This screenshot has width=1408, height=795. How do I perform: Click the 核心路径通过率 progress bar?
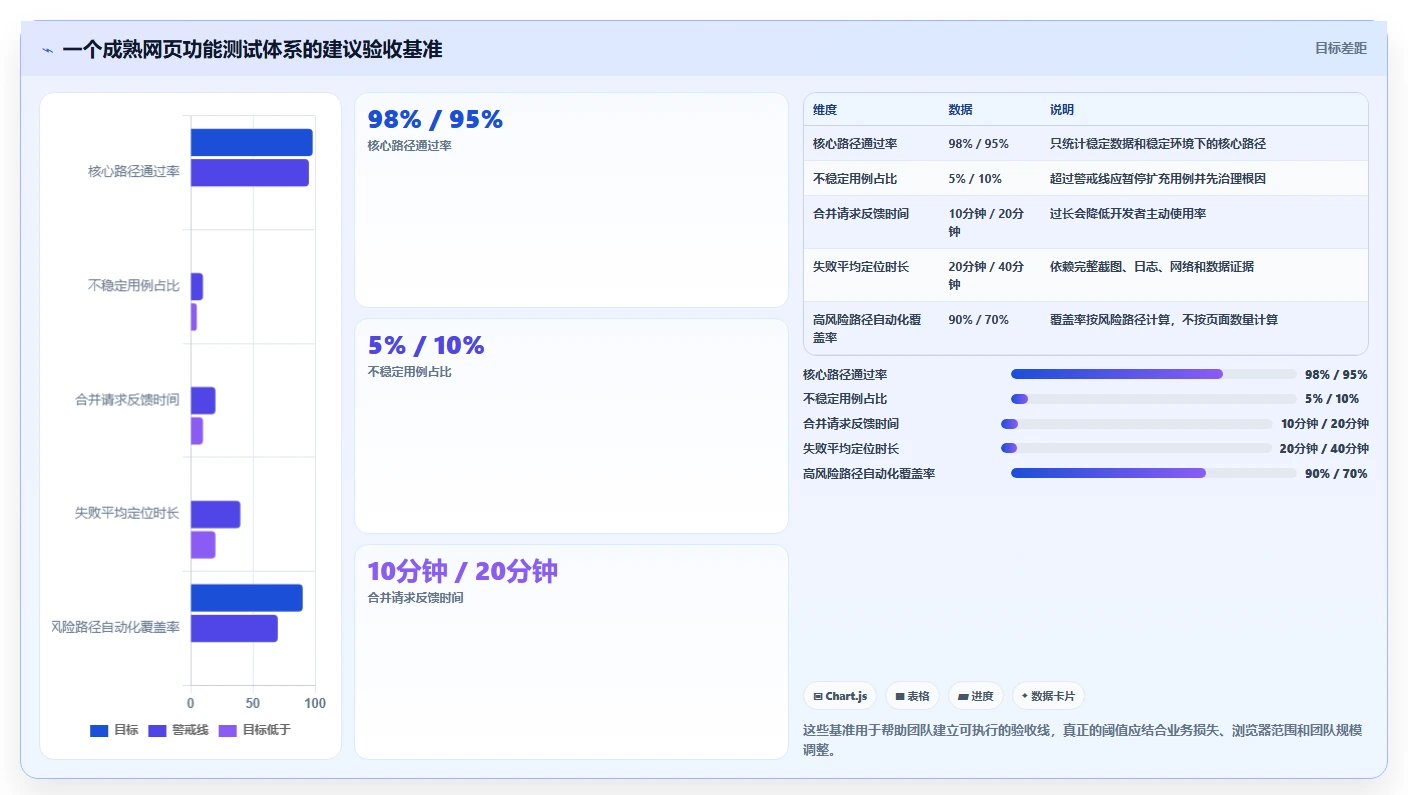click(x=1153, y=374)
